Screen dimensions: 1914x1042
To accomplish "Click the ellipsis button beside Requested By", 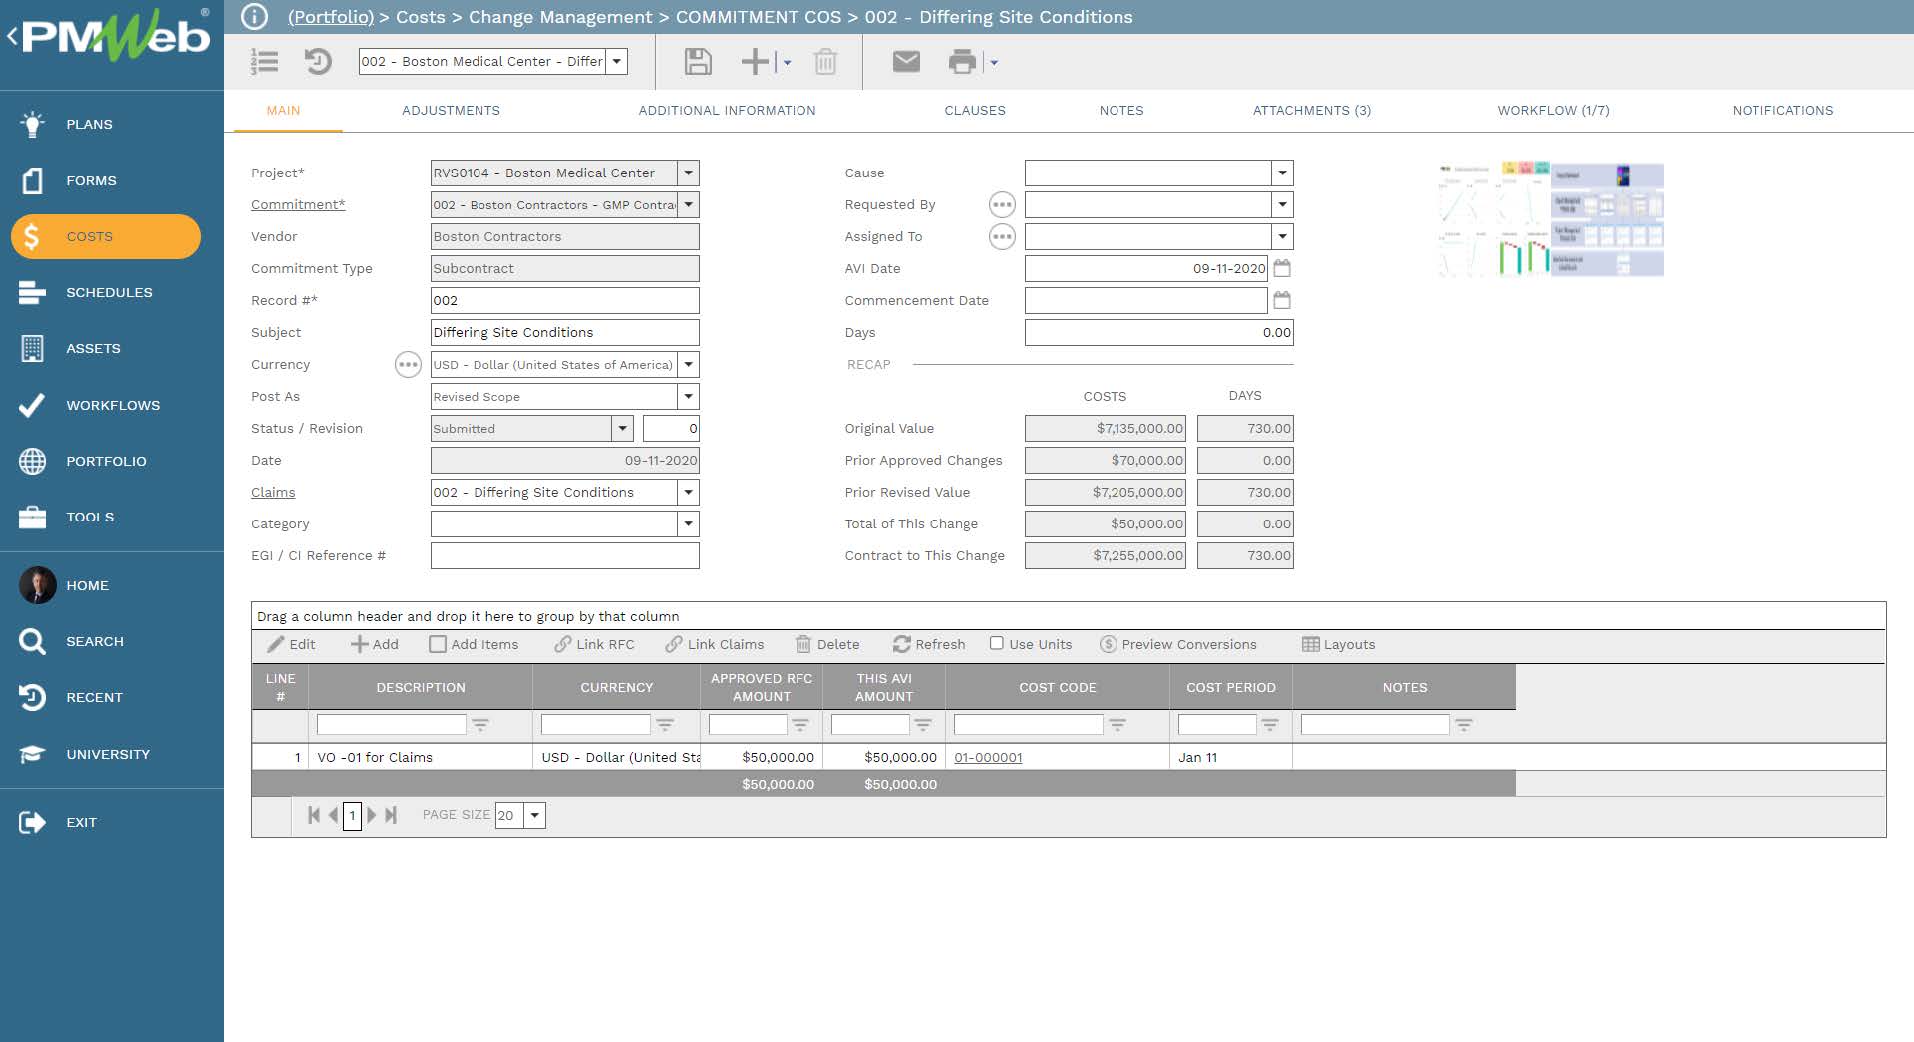I will point(1002,205).
